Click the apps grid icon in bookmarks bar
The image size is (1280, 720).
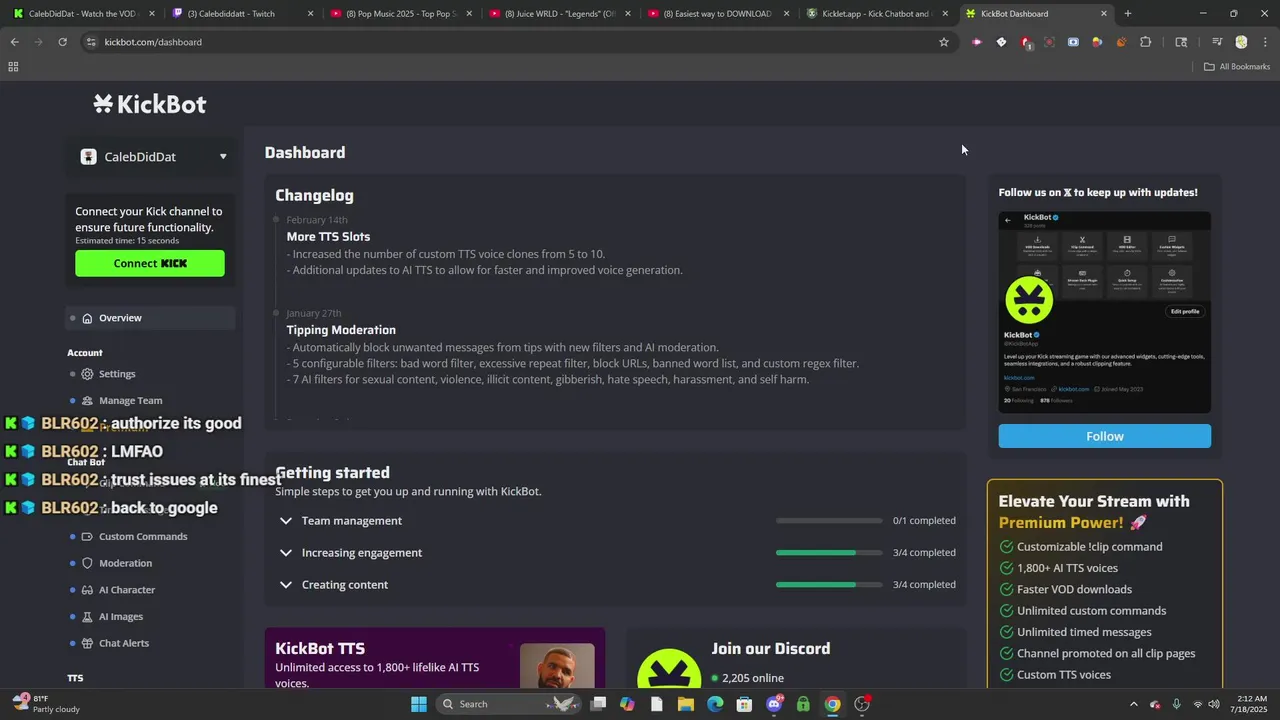coord(13,67)
